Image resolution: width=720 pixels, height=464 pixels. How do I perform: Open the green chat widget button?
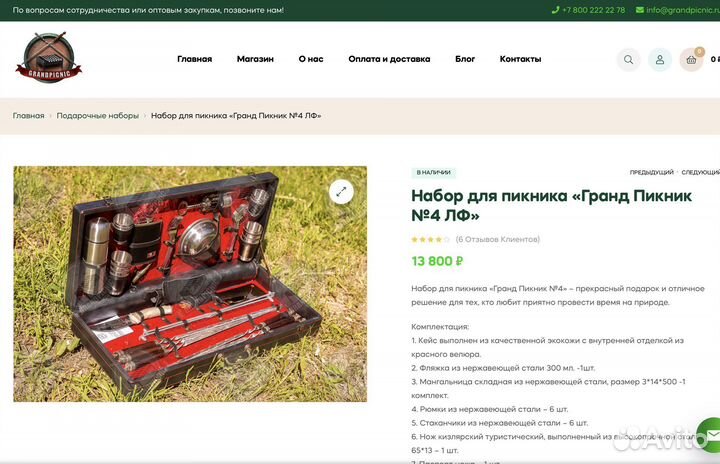709,435
